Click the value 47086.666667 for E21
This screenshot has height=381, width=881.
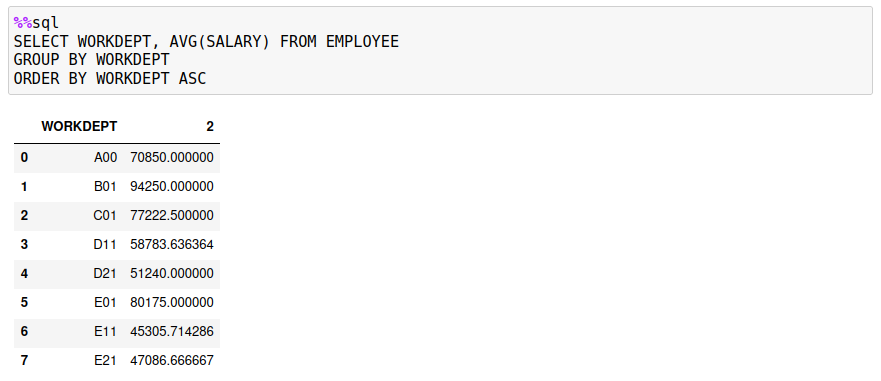172,361
